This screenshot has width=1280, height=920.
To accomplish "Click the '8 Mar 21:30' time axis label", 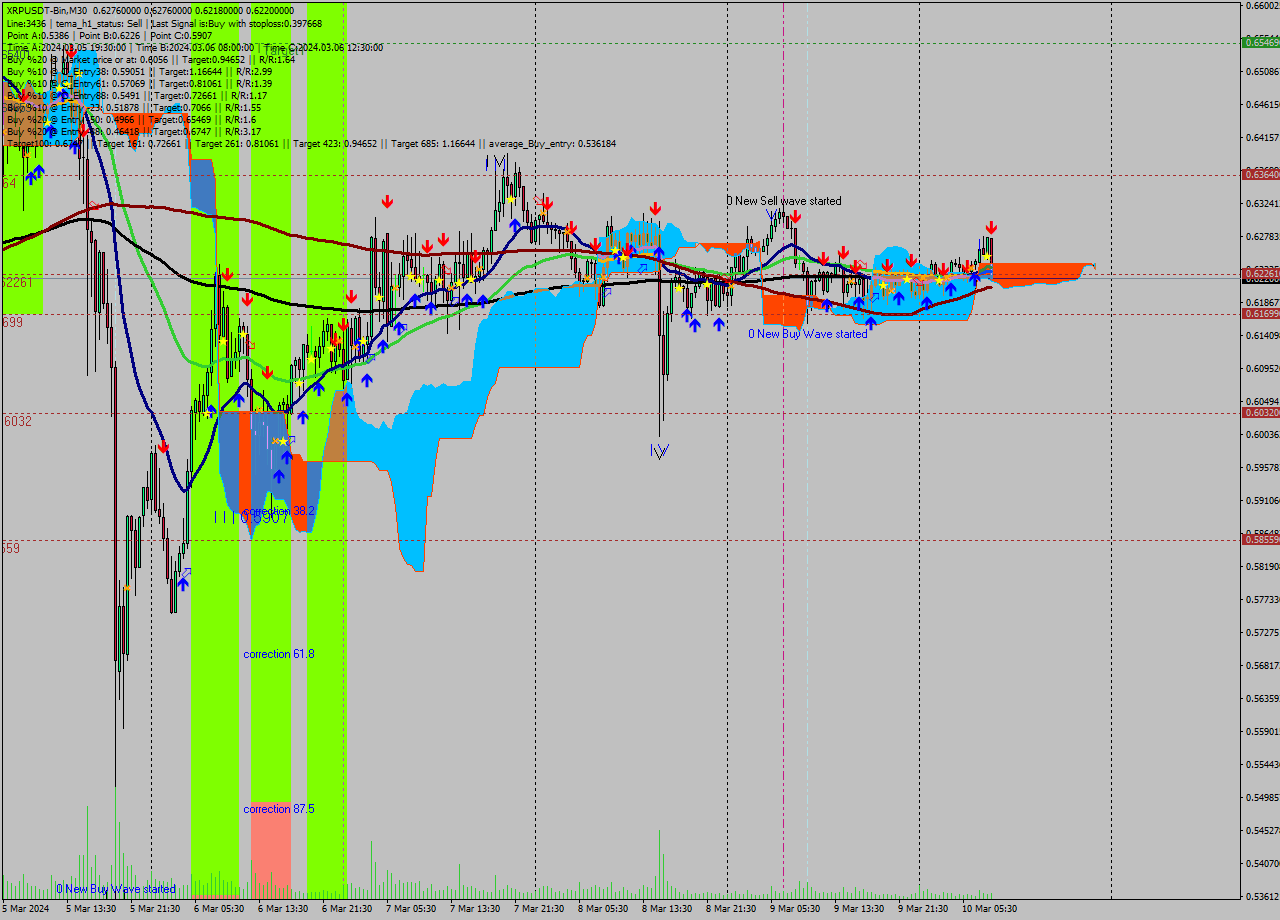I will [731, 909].
